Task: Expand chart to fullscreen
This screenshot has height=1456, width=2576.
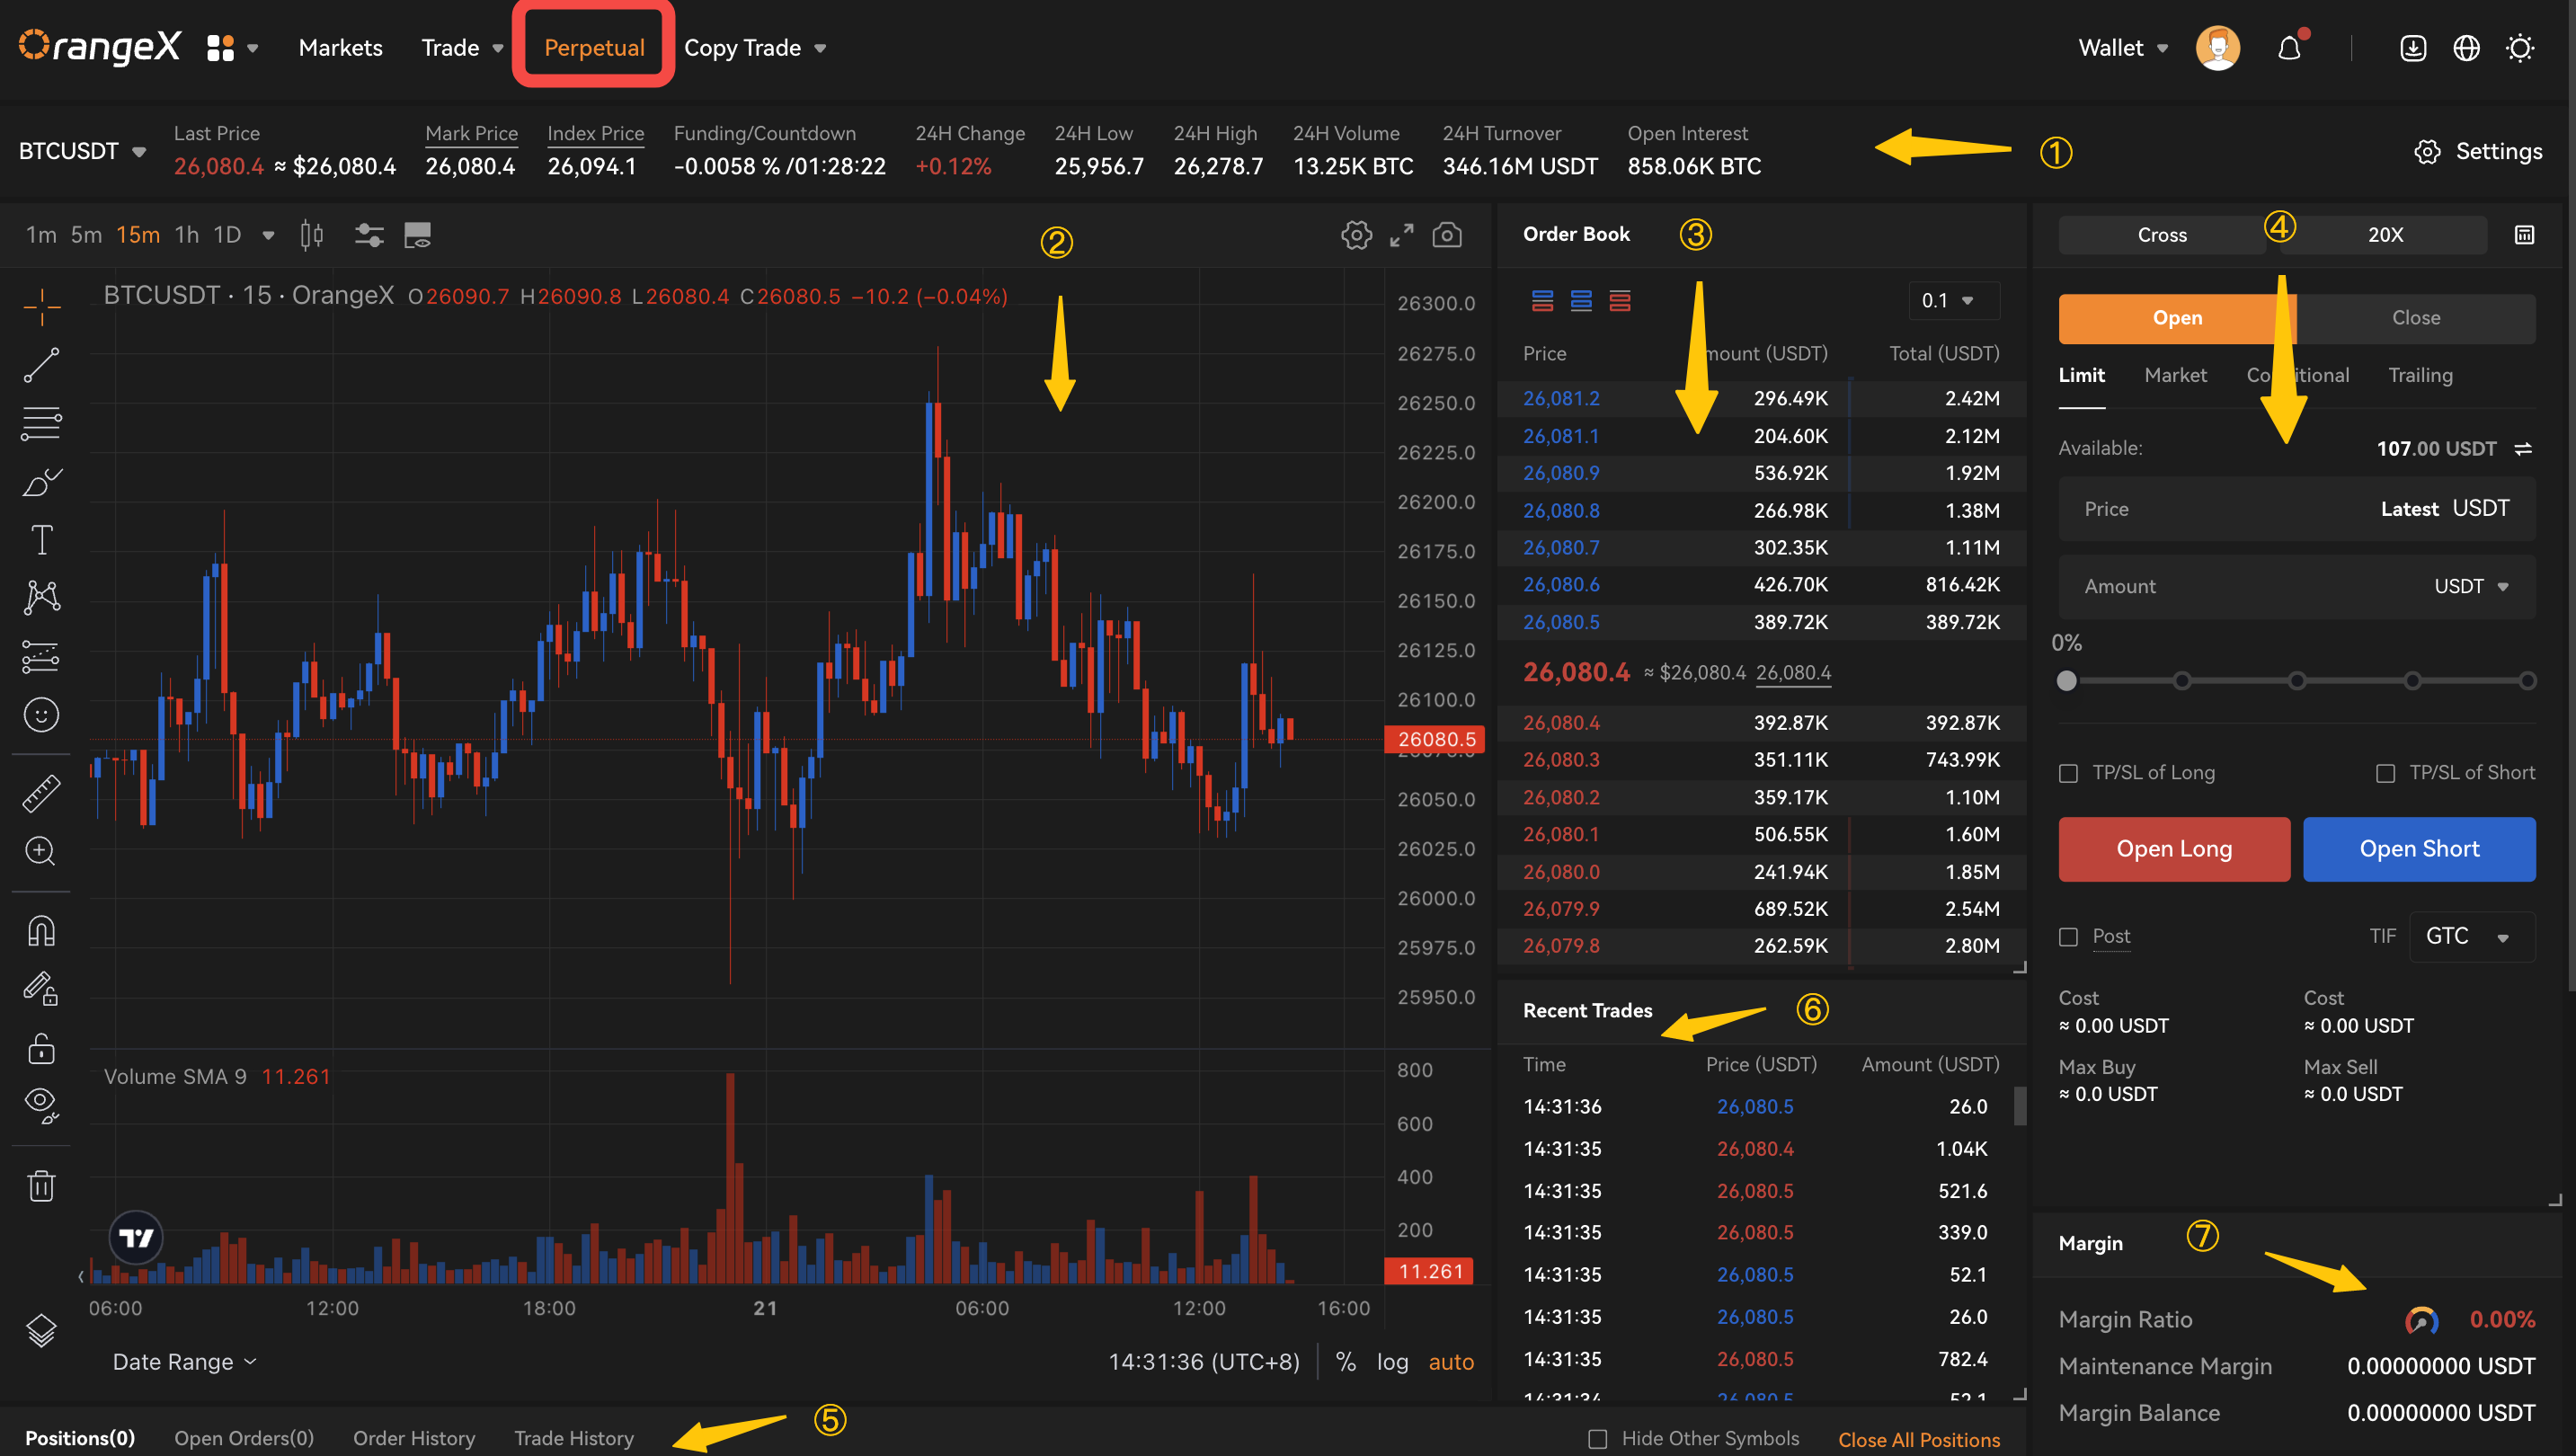Action: (1401, 235)
